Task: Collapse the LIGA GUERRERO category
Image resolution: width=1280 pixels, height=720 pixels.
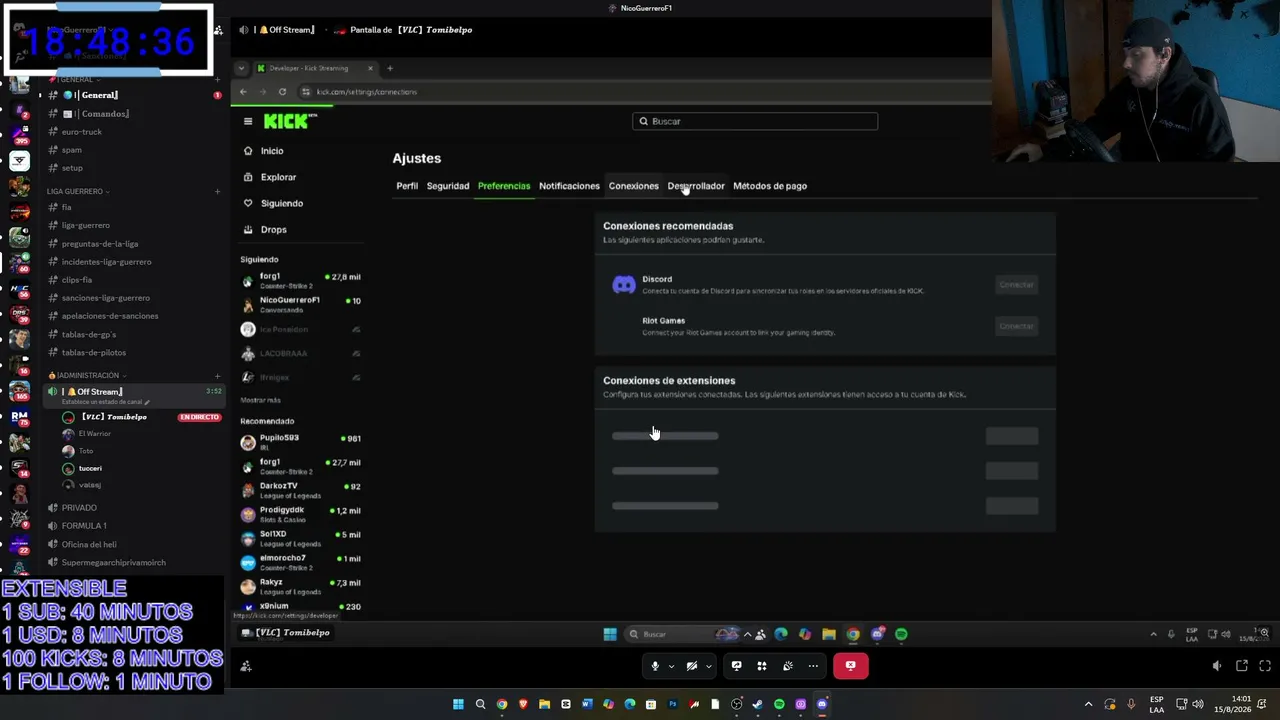Action: click(x=77, y=191)
